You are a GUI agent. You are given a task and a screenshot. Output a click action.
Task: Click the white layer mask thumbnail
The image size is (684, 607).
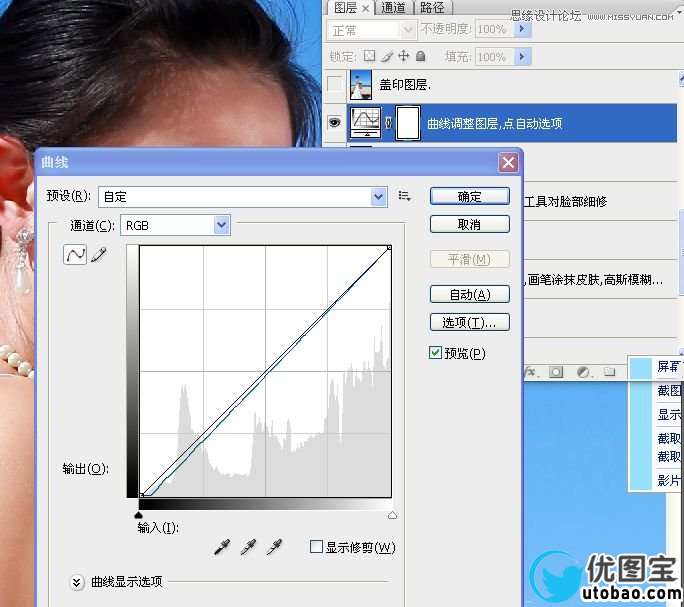point(408,123)
